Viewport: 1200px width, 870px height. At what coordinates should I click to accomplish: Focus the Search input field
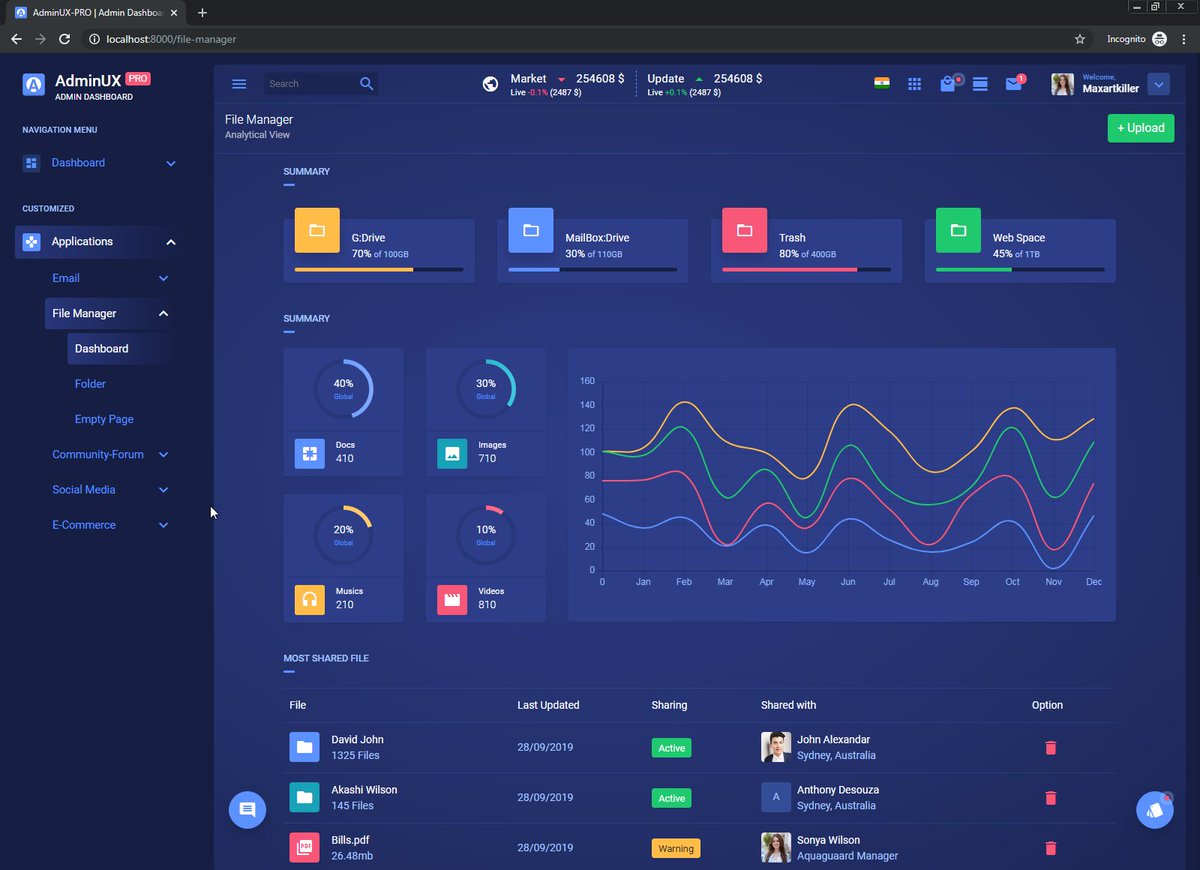(310, 84)
